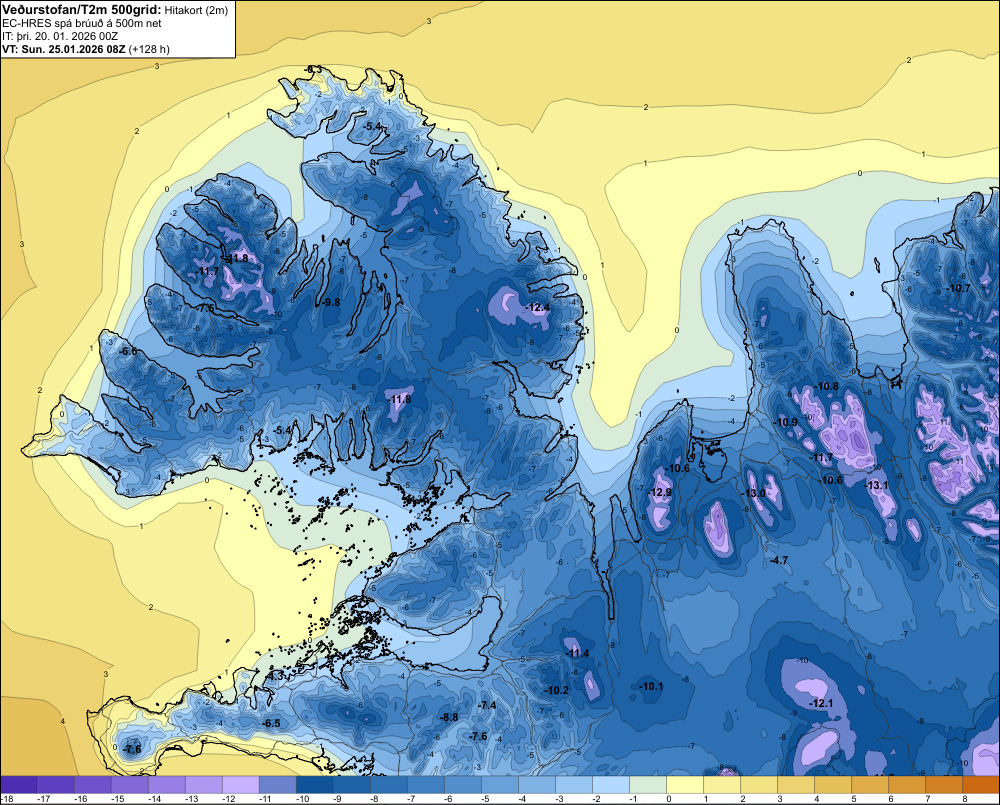Click the -12.4 temperature label
Screen dimensions: 1000x805
click(538, 307)
